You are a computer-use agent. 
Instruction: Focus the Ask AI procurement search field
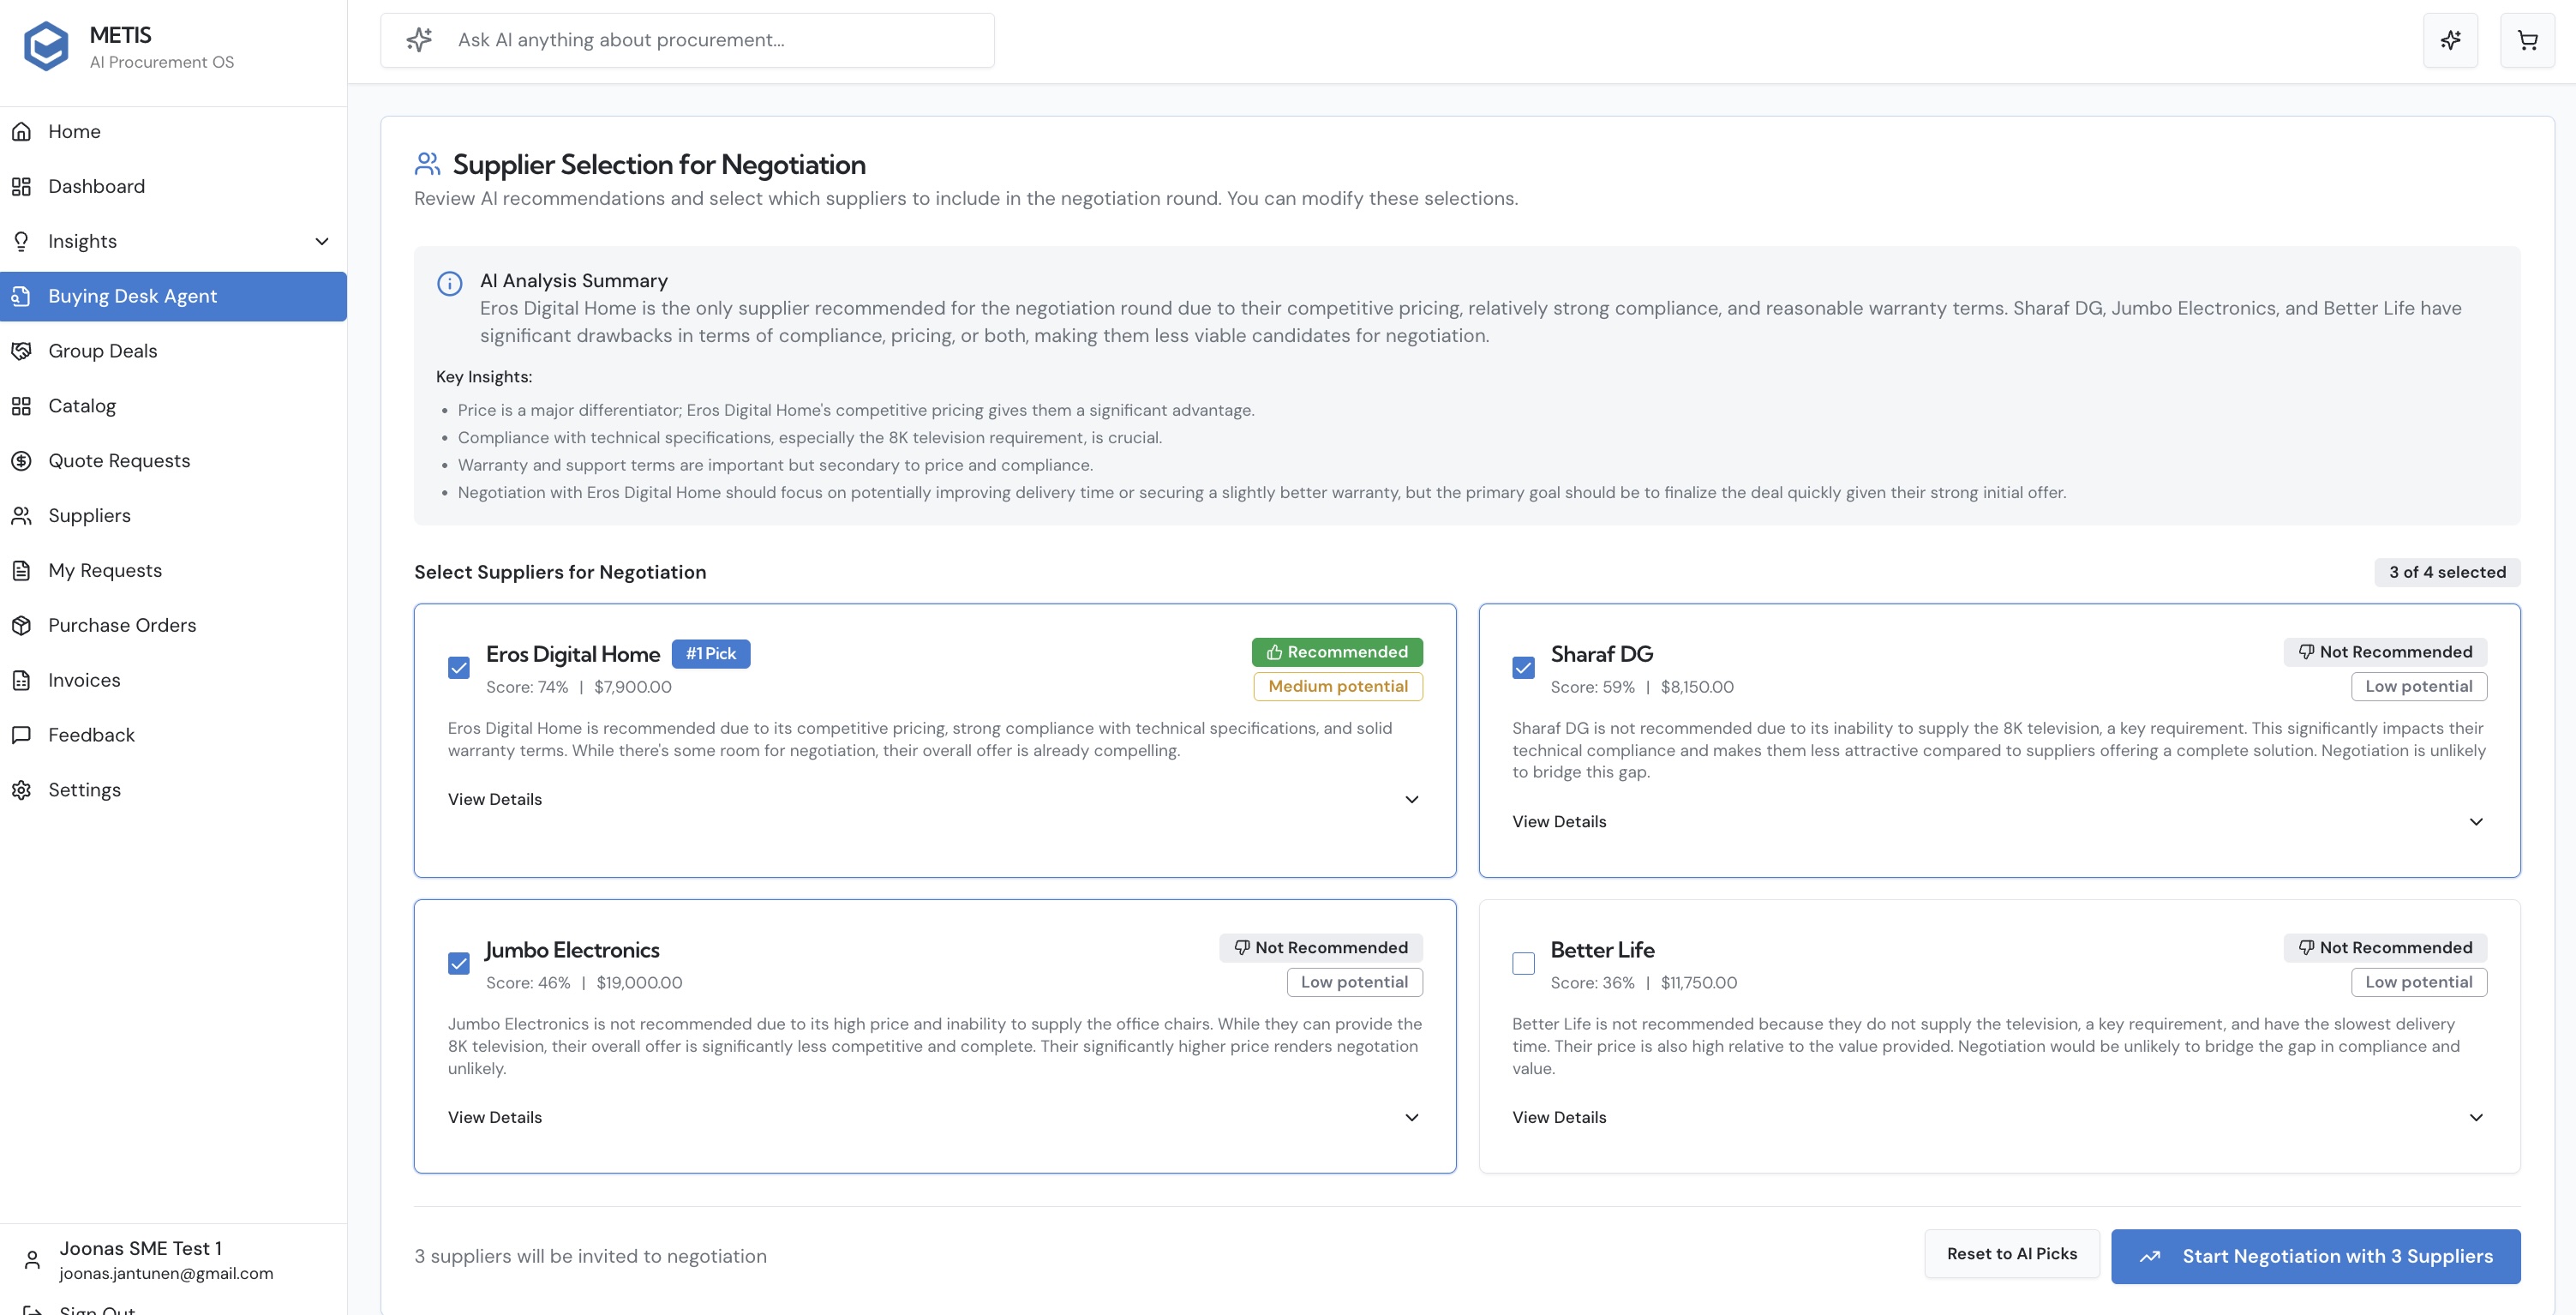click(687, 40)
